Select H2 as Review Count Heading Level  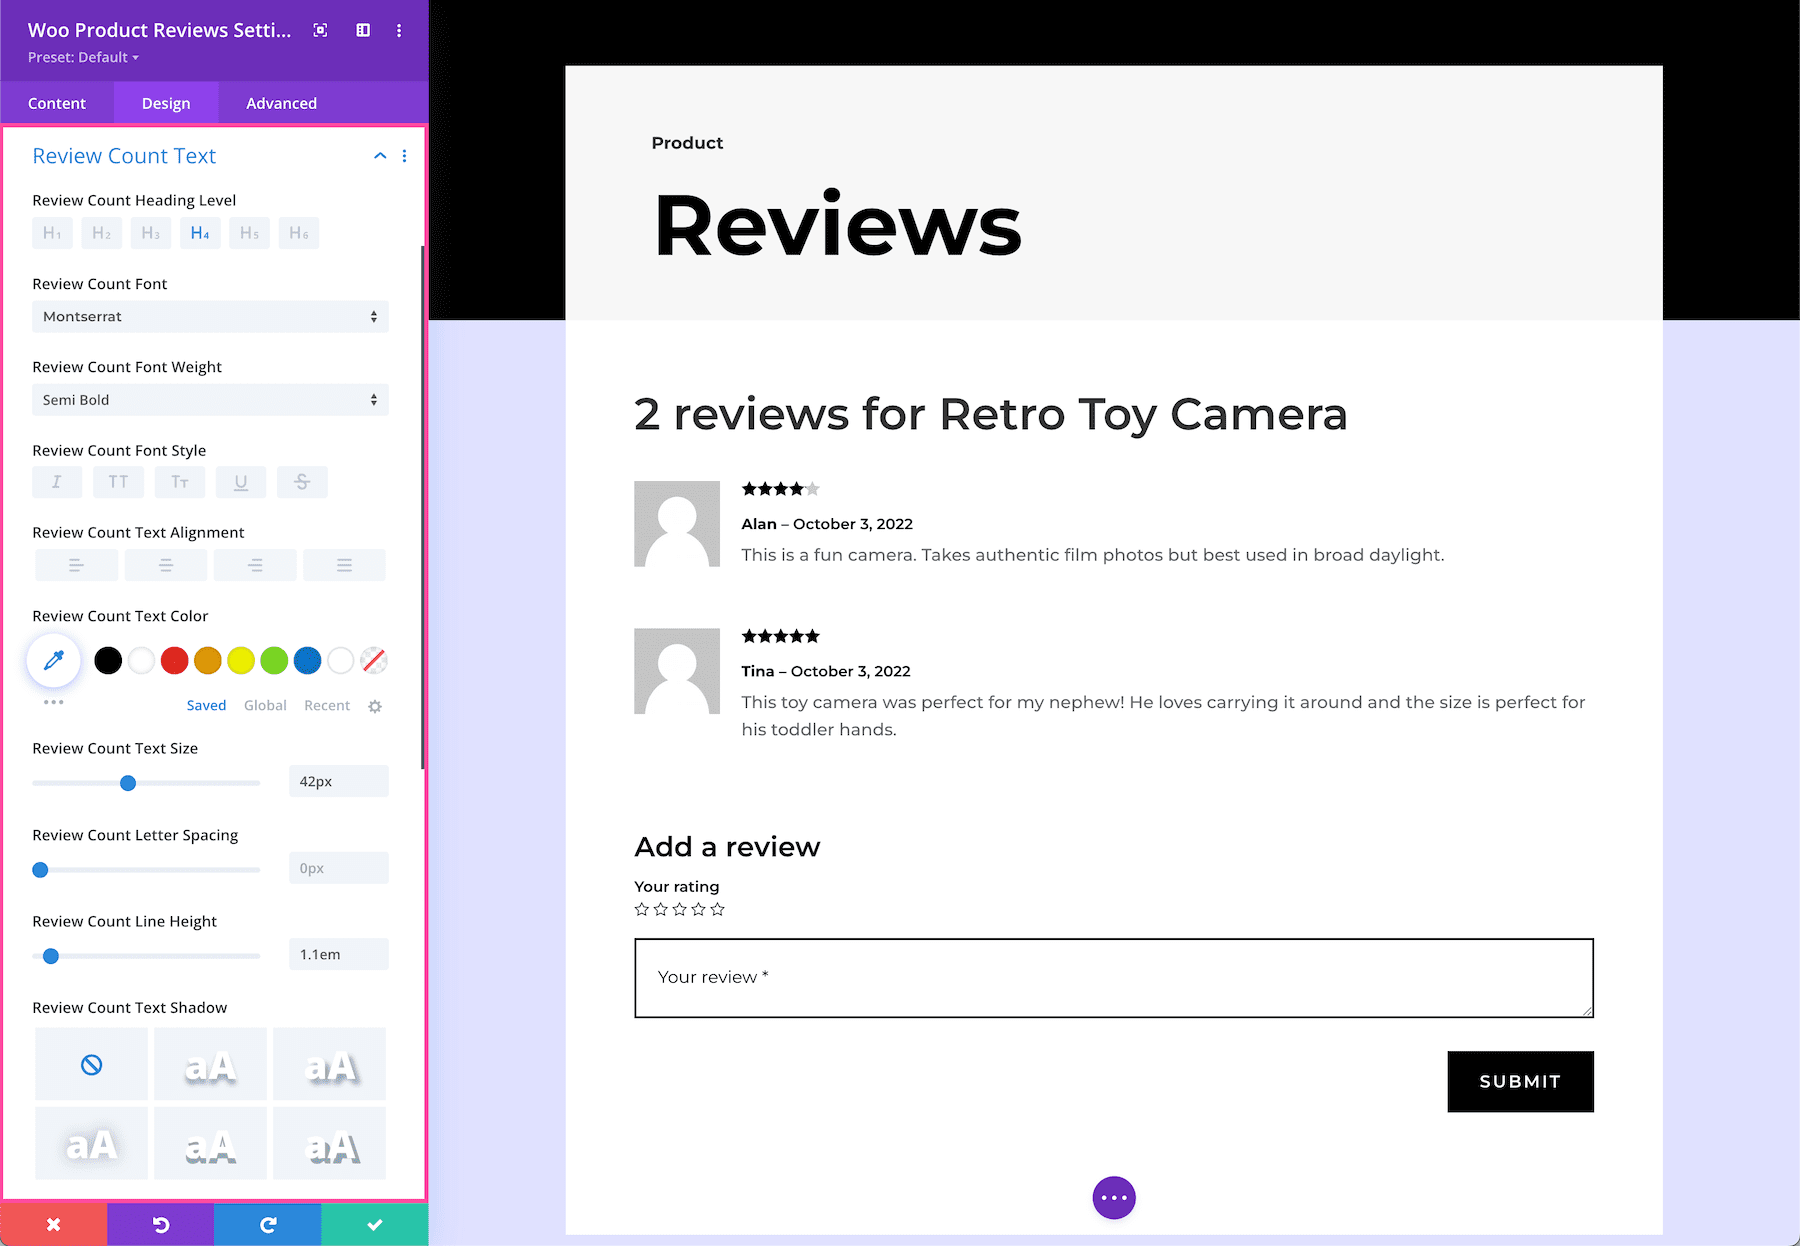(x=101, y=233)
